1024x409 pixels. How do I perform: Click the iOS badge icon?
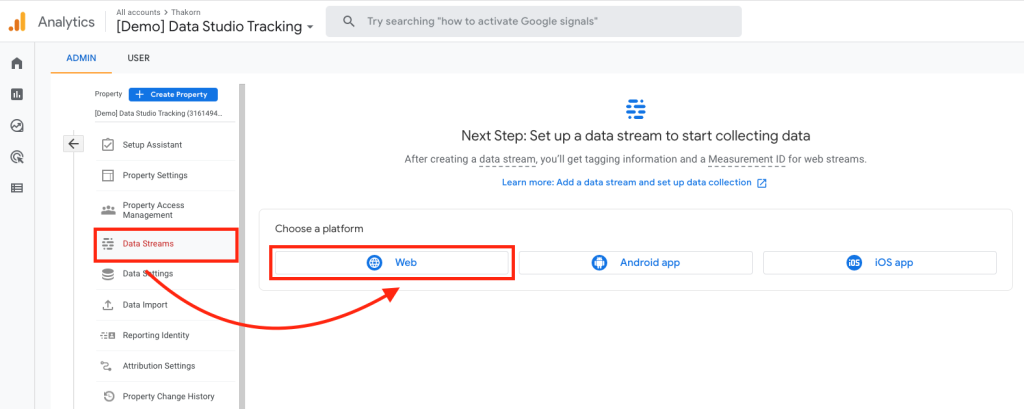(x=854, y=263)
